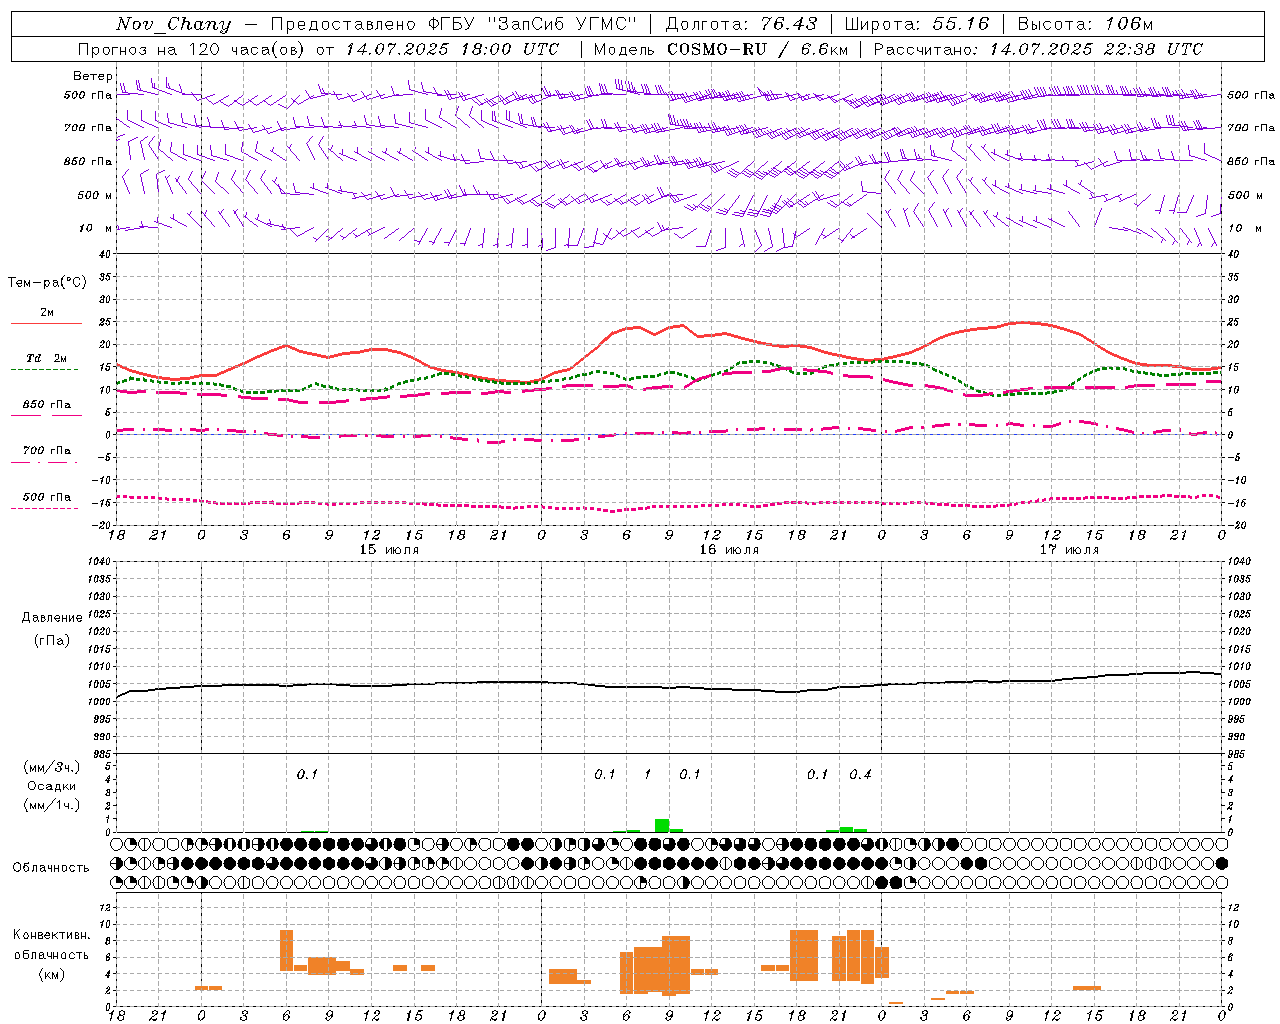The width and height of the screenshot is (1280, 1024).
Task: Click the 'Давление' pressure panel label
Action: (52, 617)
